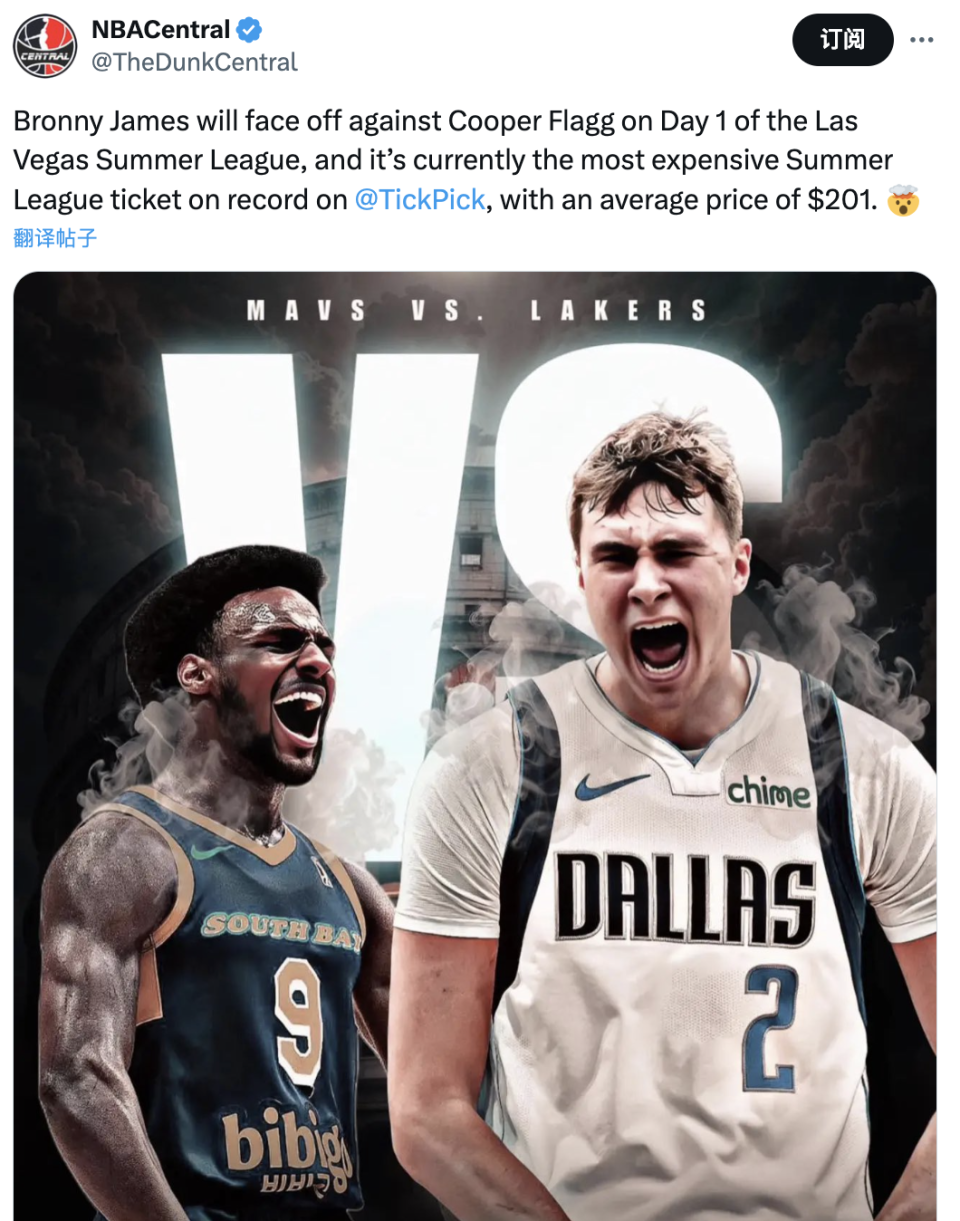The width and height of the screenshot is (960, 1221).
Task: Click the SOUTH BAY lettering on the jersey
Action: pyautogui.click(x=282, y=928)
